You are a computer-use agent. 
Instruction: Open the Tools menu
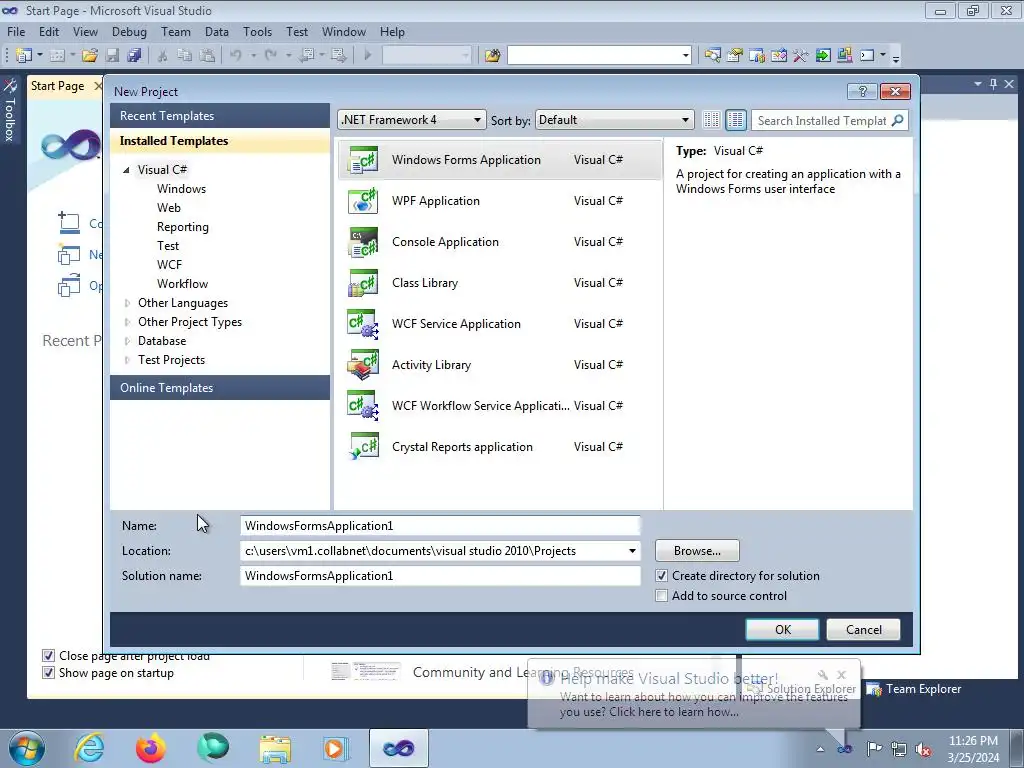tap(257, 32)
